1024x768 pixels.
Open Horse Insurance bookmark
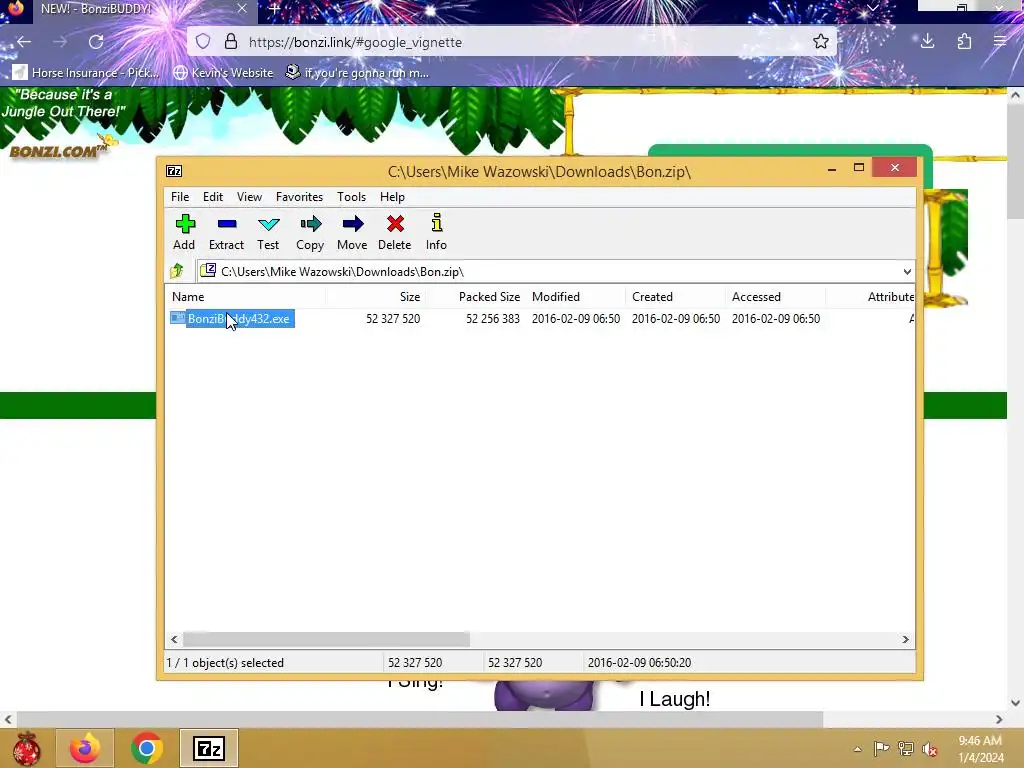[x=86, y=72]
